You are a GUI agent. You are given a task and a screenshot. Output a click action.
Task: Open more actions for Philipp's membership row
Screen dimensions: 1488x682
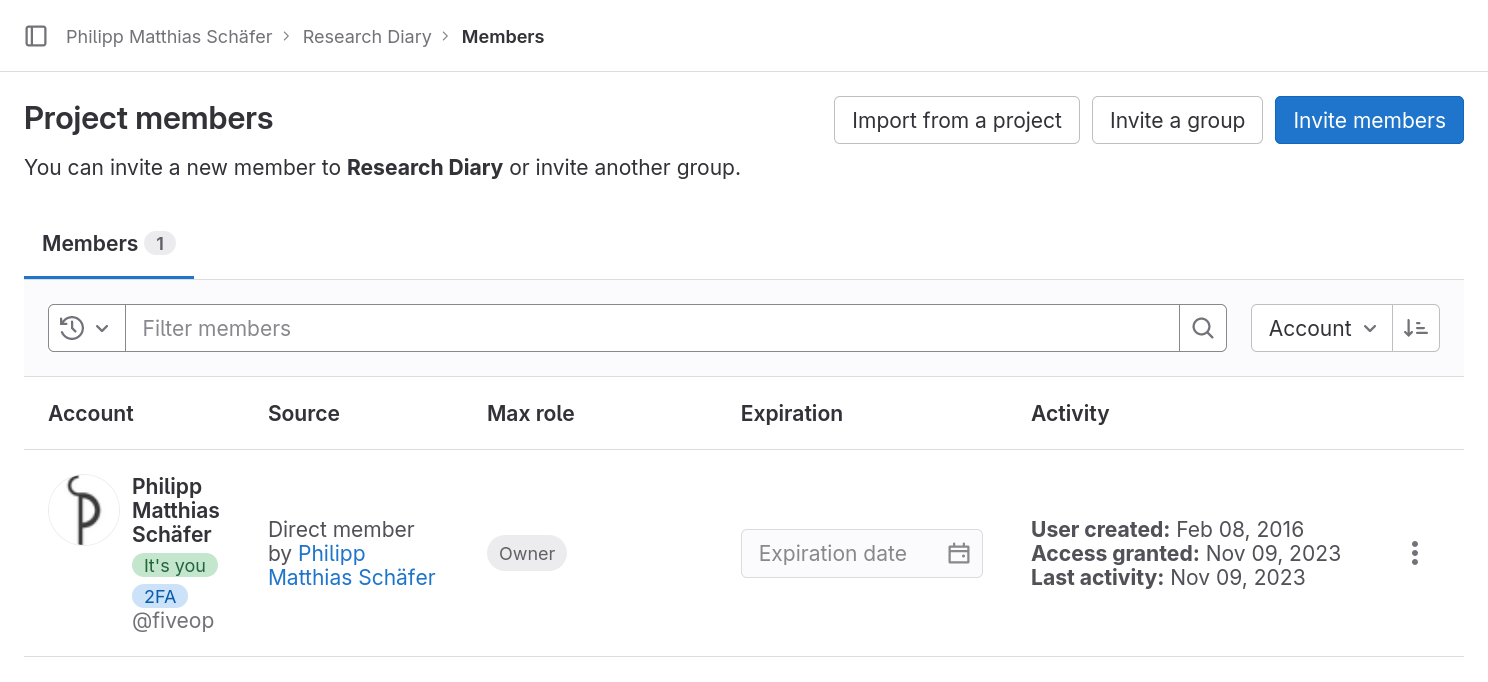click(x=1414, y=552)
